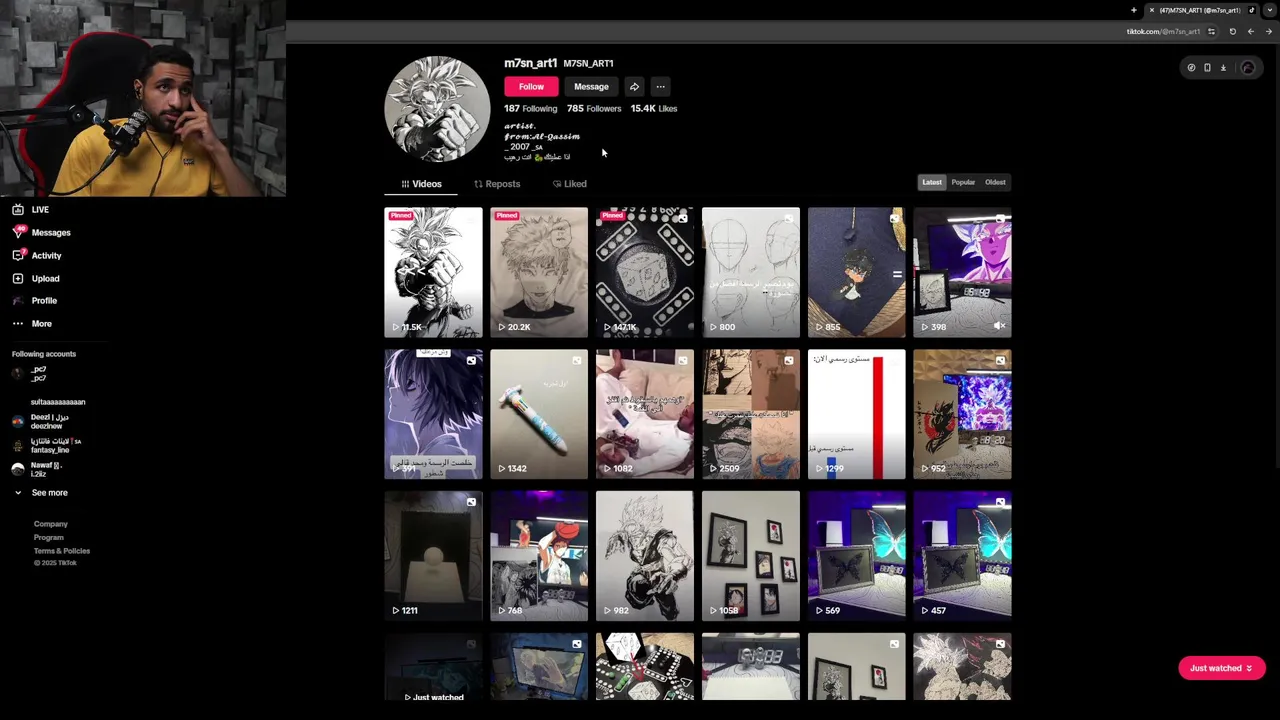Open video with 800 views
The height and width of the screenshot is (720, 1280).
click(751, 273)
